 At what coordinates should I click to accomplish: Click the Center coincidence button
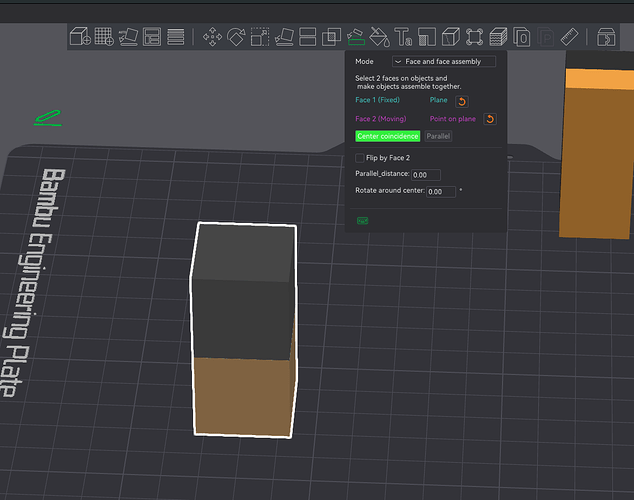pos(387,136)
